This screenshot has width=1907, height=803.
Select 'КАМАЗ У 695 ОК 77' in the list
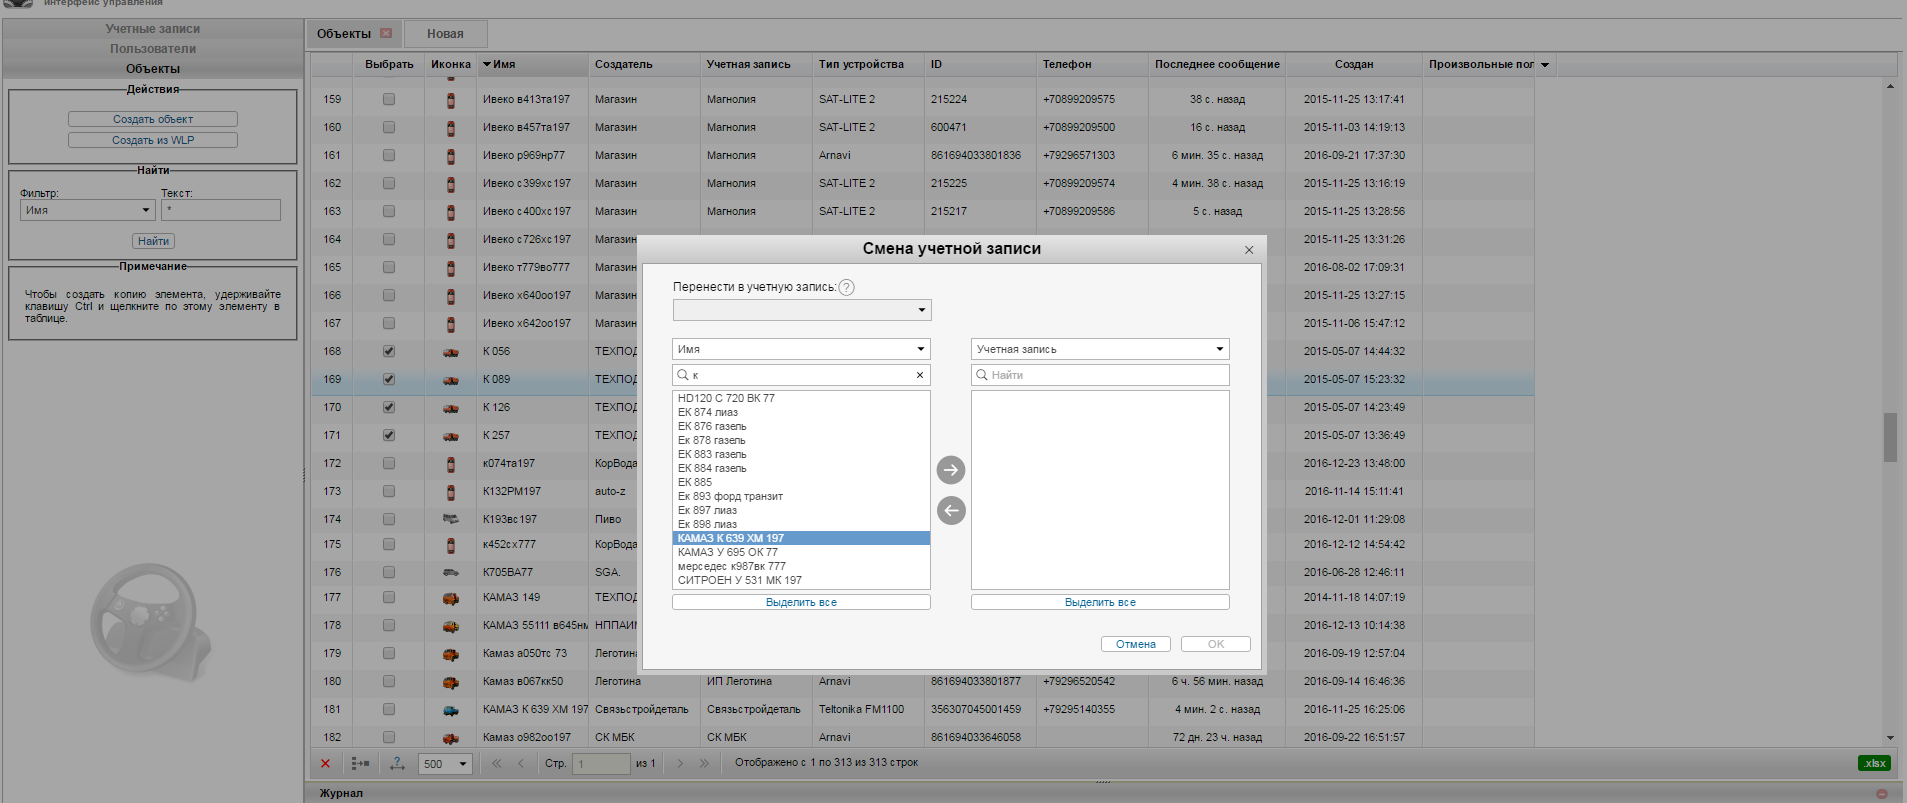click(728, 552)
